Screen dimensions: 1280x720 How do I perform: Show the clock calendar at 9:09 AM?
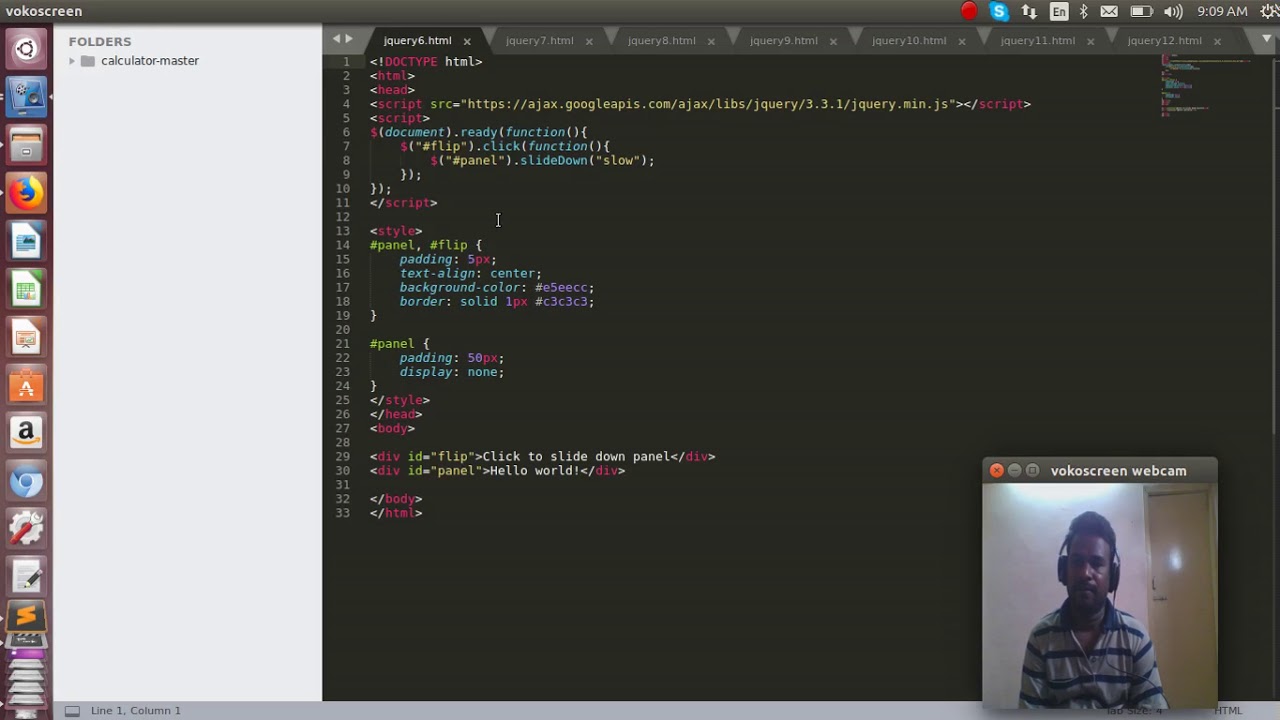(1222, 11)
